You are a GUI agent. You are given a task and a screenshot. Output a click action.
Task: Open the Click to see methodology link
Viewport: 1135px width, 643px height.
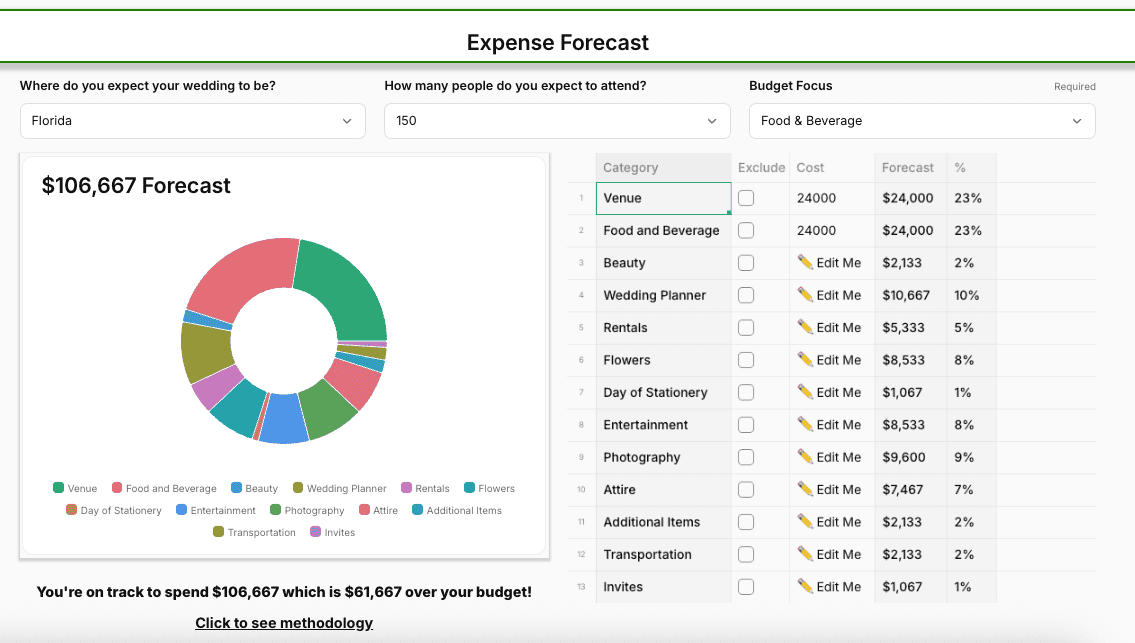click(x=284, y=623)
